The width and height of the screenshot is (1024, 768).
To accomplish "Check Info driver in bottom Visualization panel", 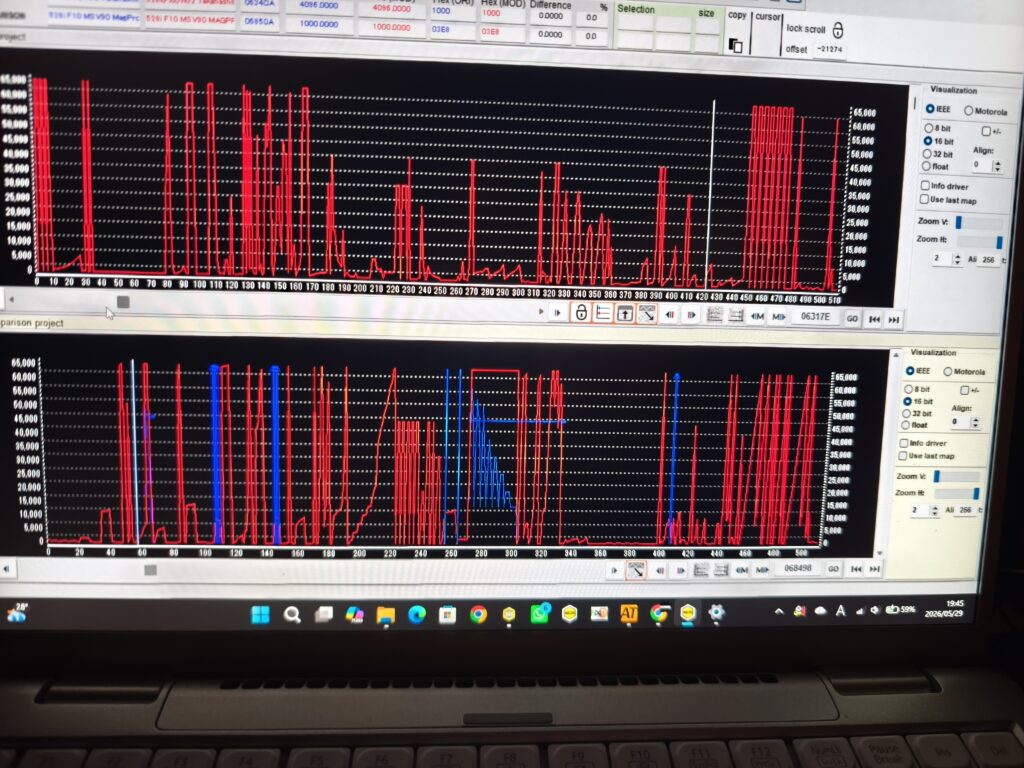I will (x=904, y=443).
